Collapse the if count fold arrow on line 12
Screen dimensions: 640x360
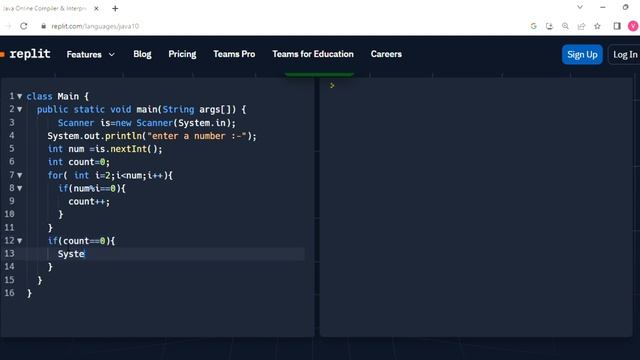[20, 241]
